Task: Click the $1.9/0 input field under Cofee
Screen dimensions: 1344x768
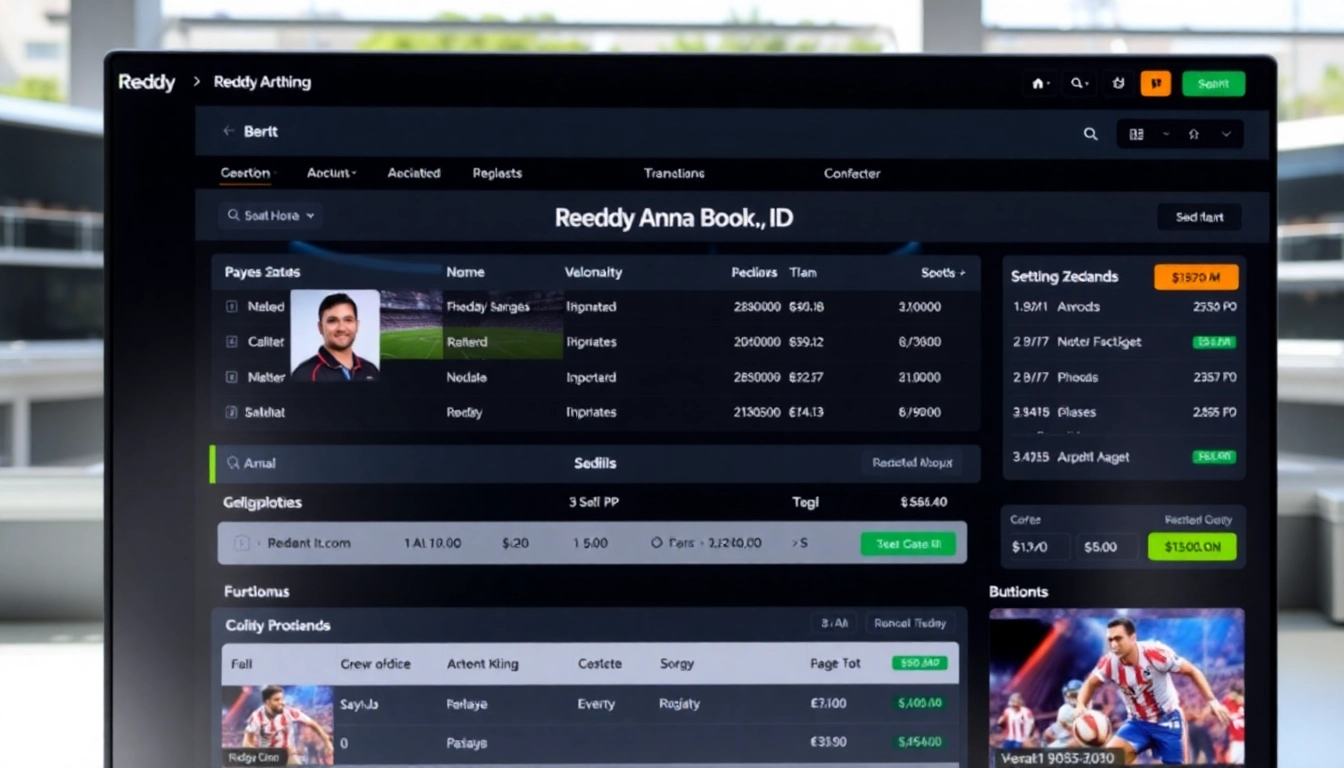Action: click(x=1036, y=547)
